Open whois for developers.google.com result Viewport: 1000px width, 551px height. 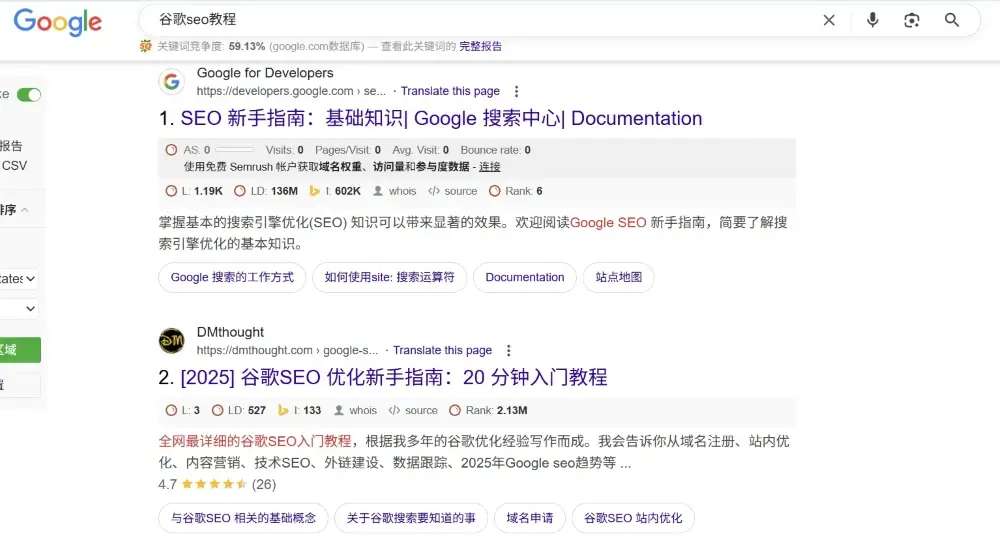click(395, 191)
